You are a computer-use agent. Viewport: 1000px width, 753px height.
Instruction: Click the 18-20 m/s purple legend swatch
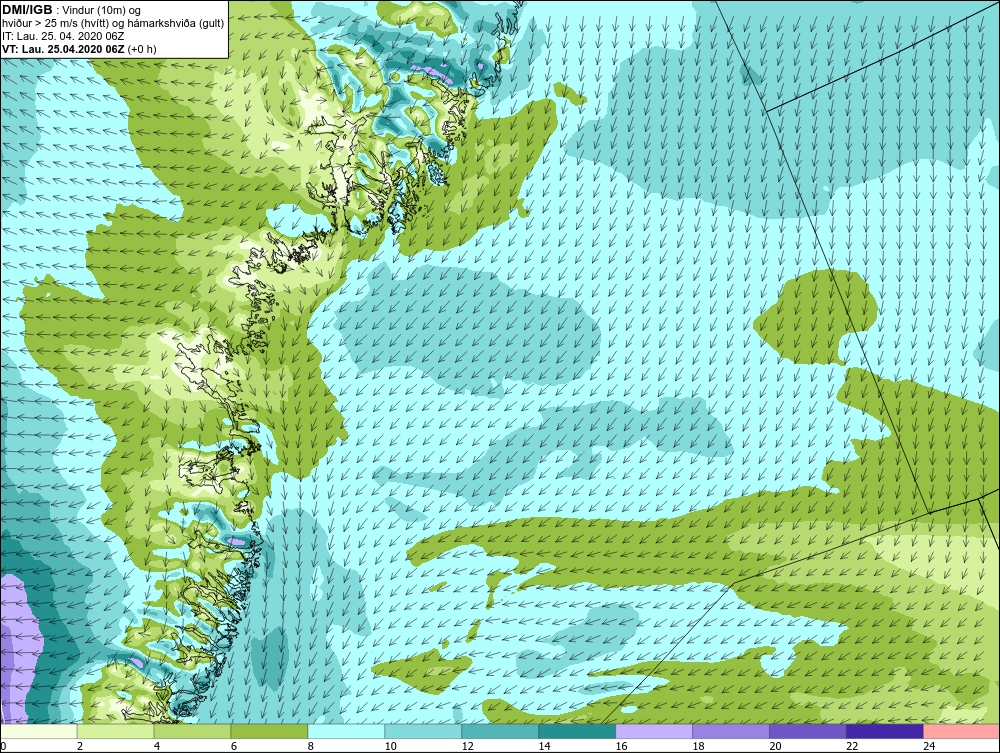[x=731, y=731]
